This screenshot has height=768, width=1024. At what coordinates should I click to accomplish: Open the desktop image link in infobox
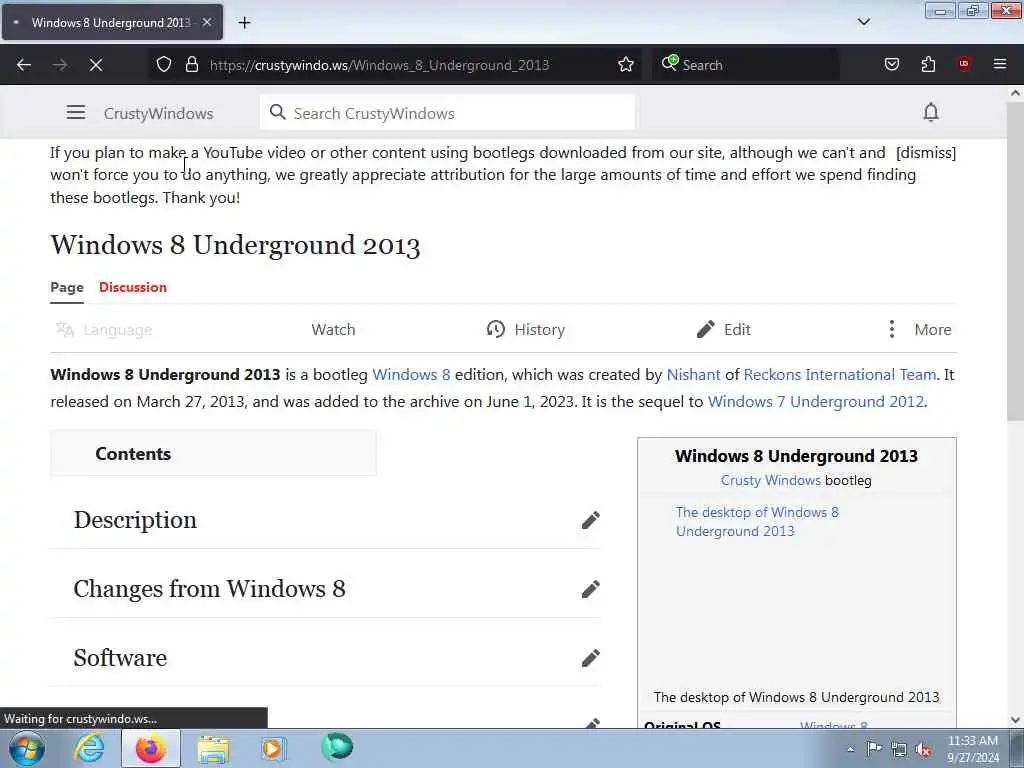tap(757, 521)
